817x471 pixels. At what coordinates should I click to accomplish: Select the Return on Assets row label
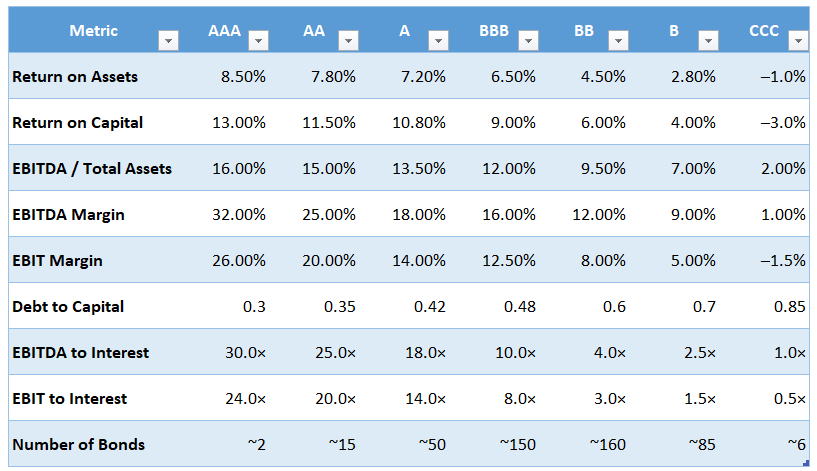point(75,76)
